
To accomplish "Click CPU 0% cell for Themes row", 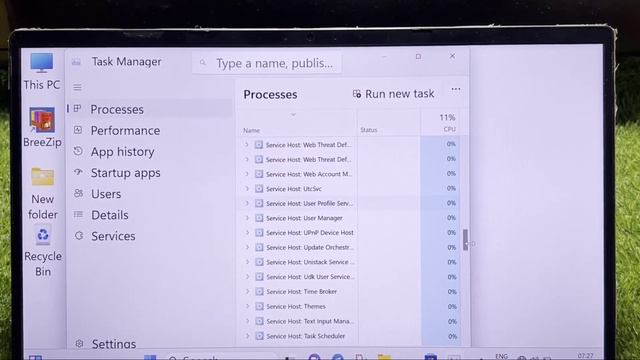I will click(x=441, y=307).
